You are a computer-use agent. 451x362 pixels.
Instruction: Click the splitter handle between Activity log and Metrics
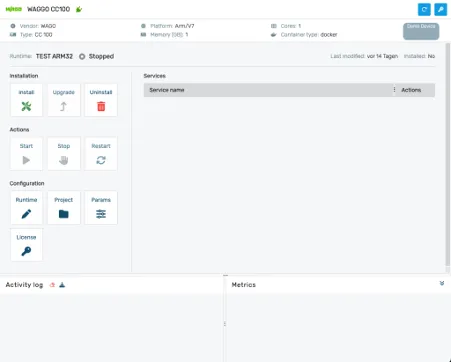click(x=225, y=324)
